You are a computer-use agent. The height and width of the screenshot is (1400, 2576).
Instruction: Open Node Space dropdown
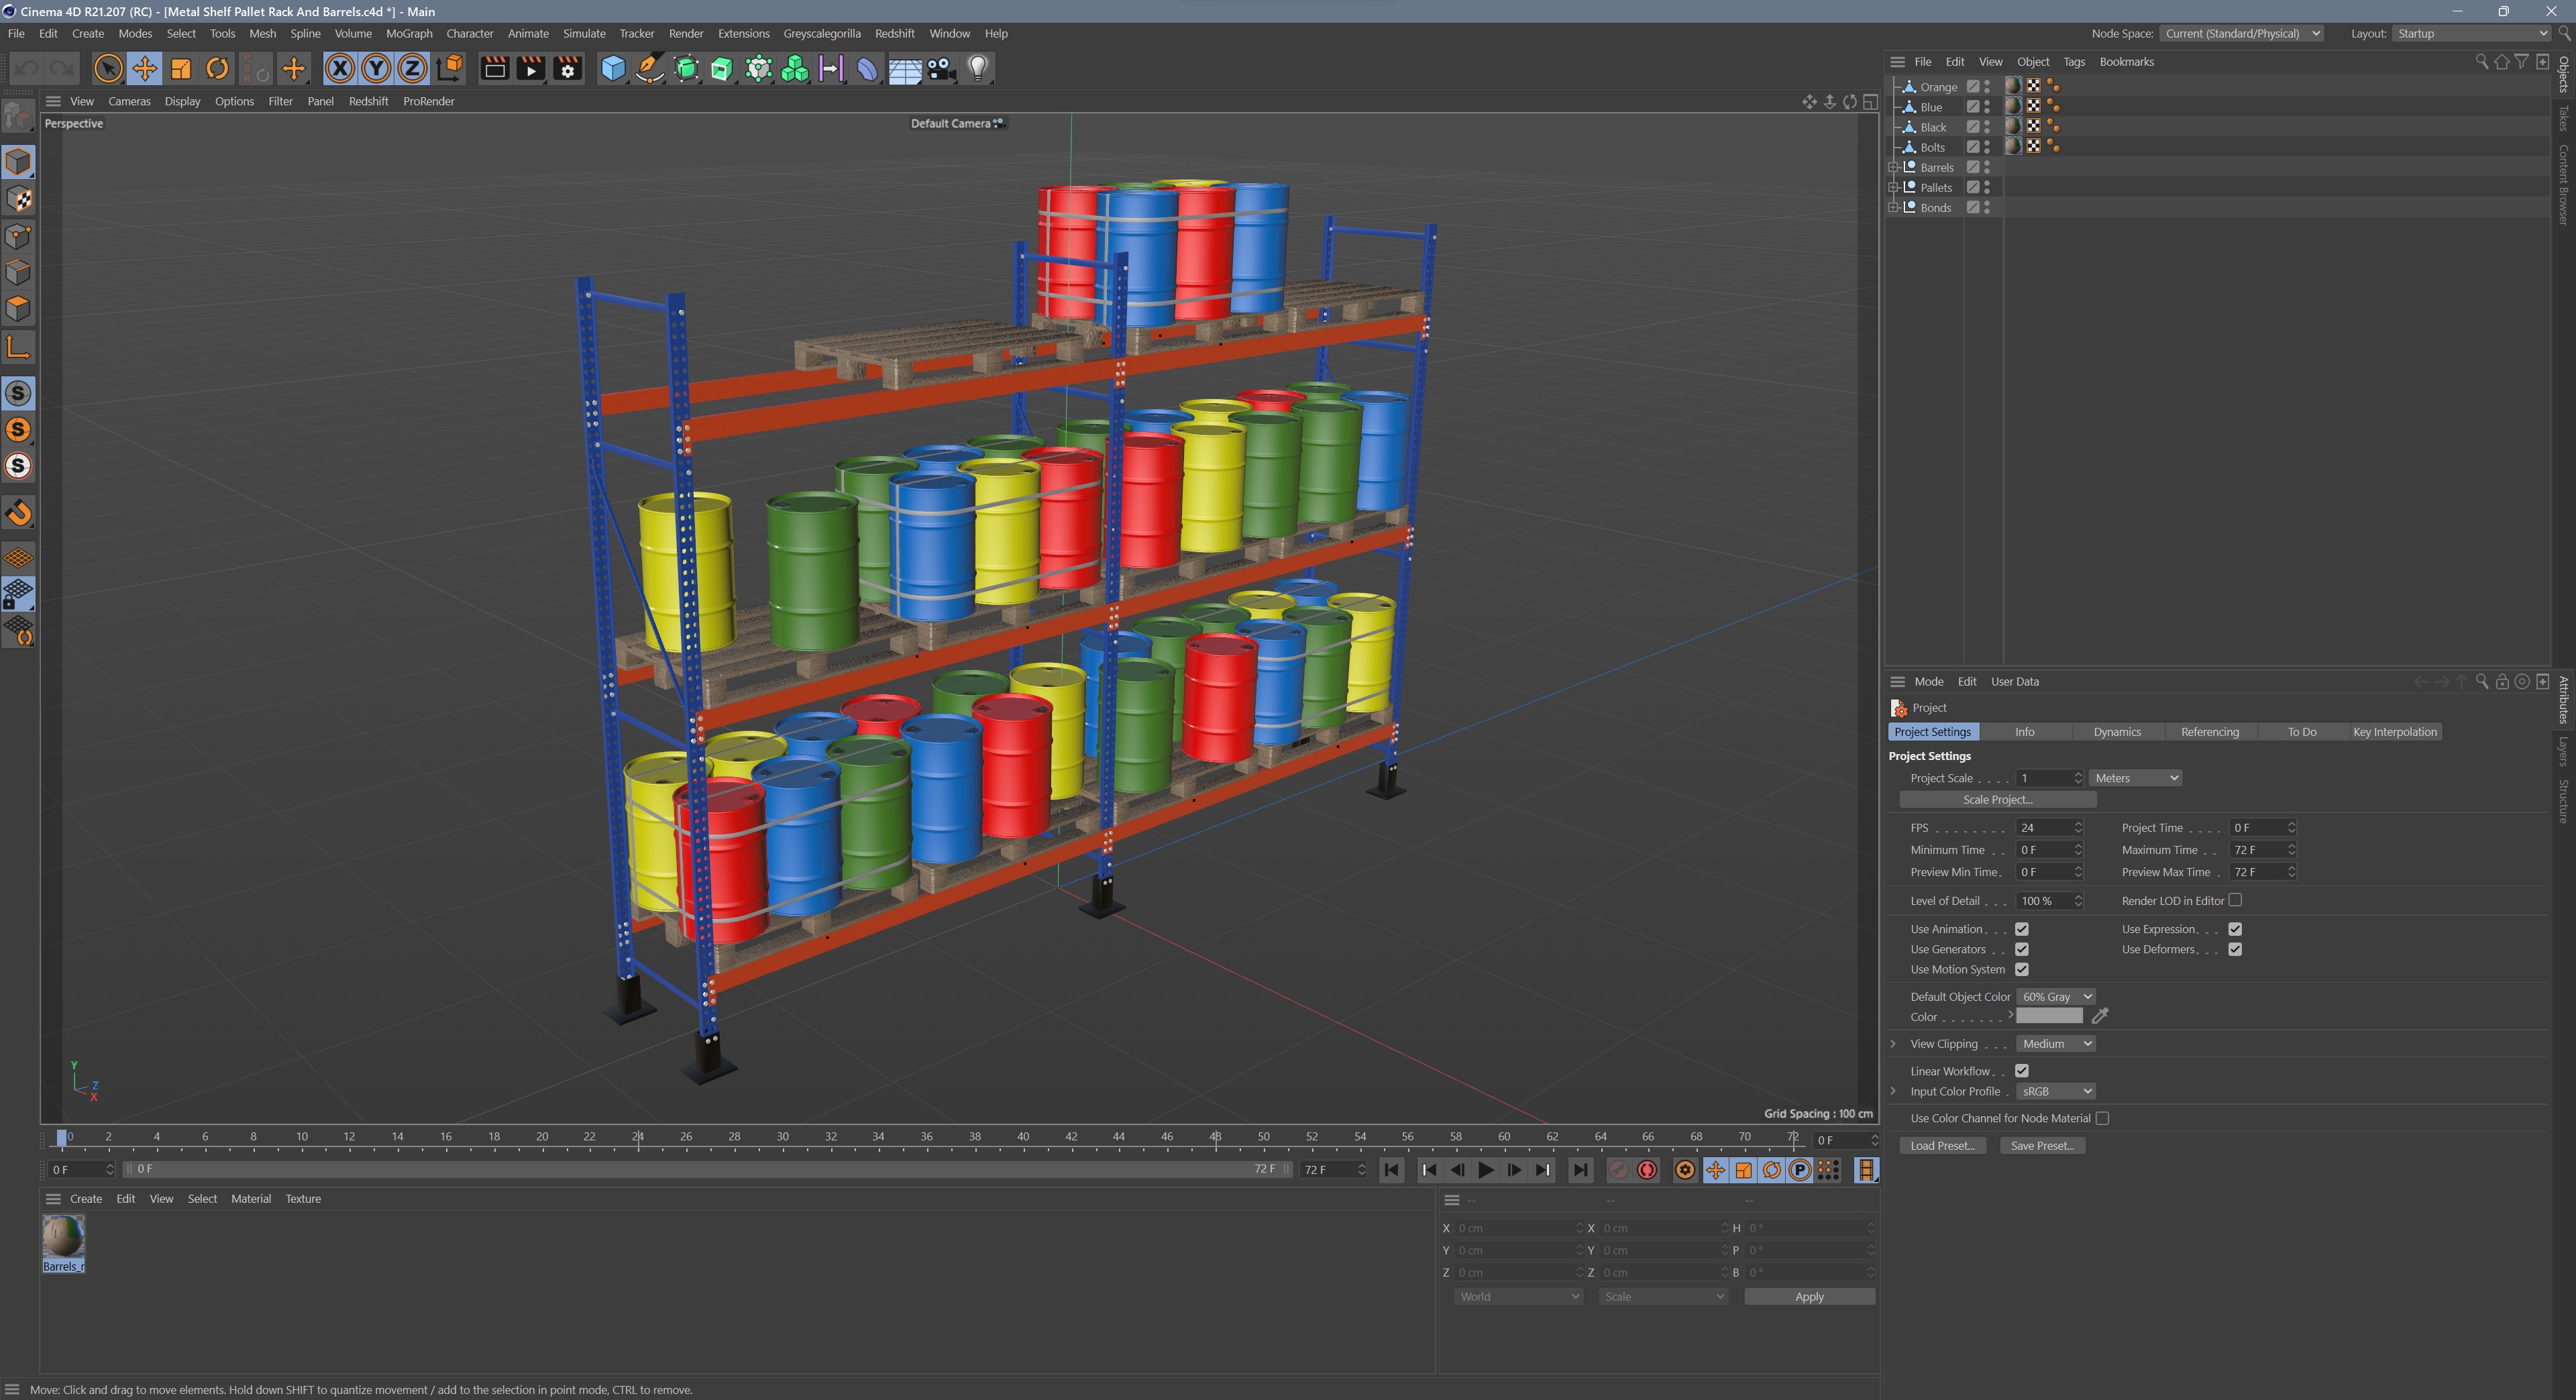point(2241,33)
